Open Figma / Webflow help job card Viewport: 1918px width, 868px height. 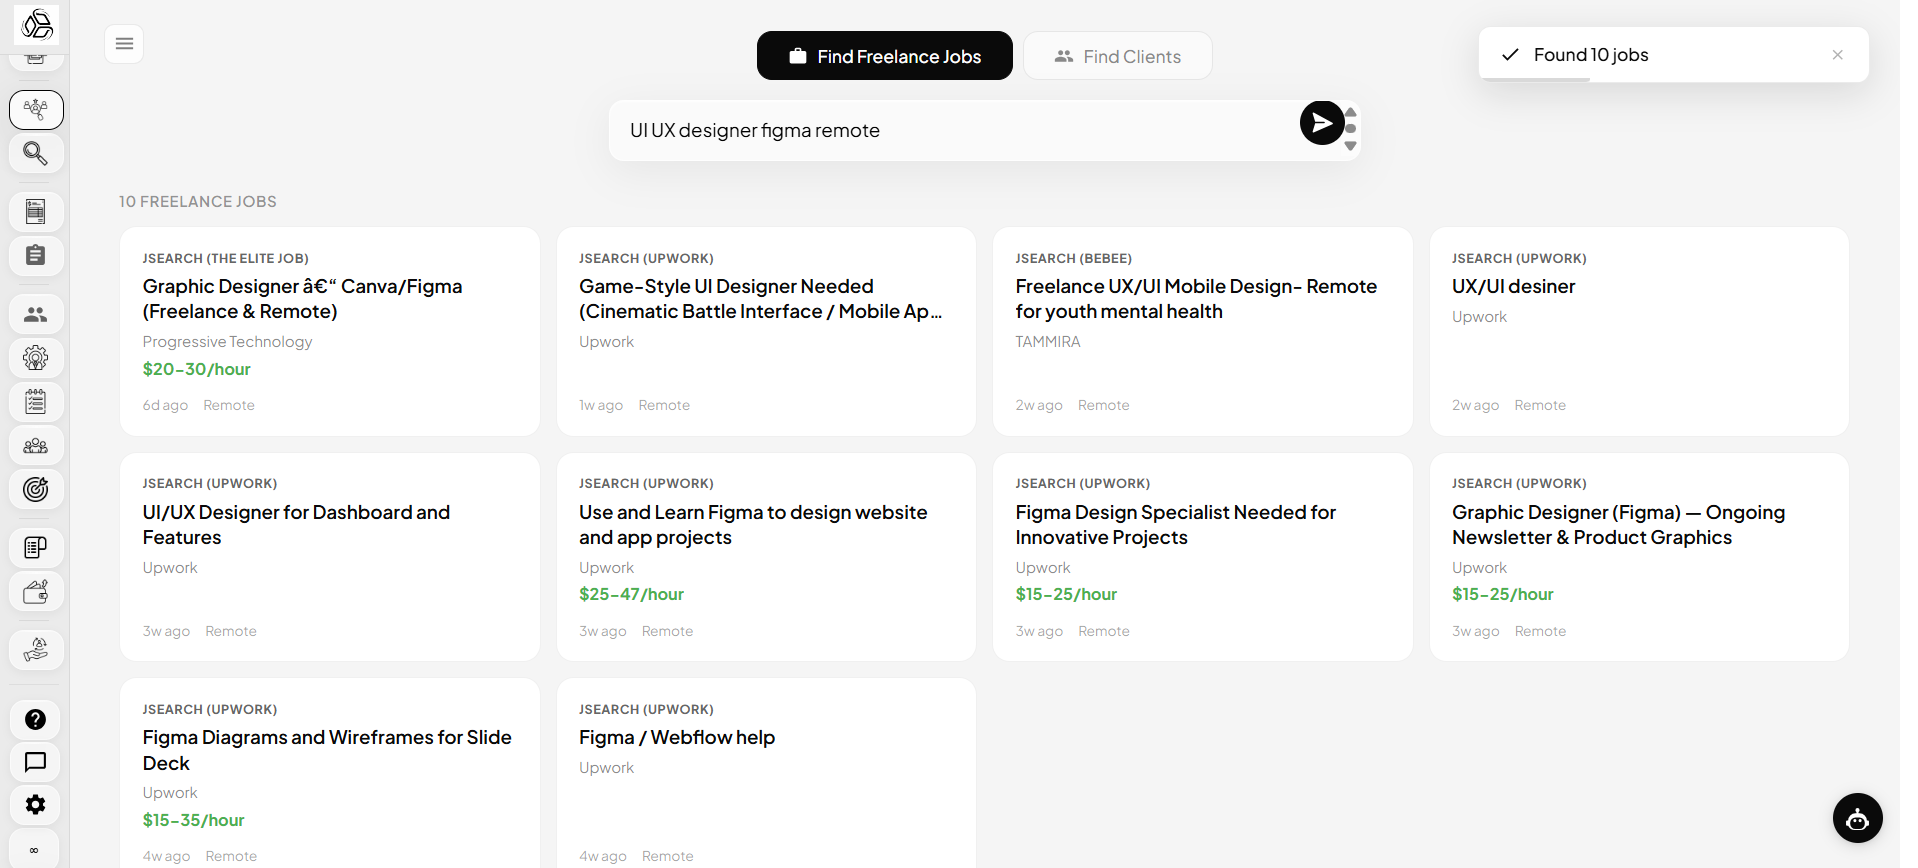click(x=766, y=774)
